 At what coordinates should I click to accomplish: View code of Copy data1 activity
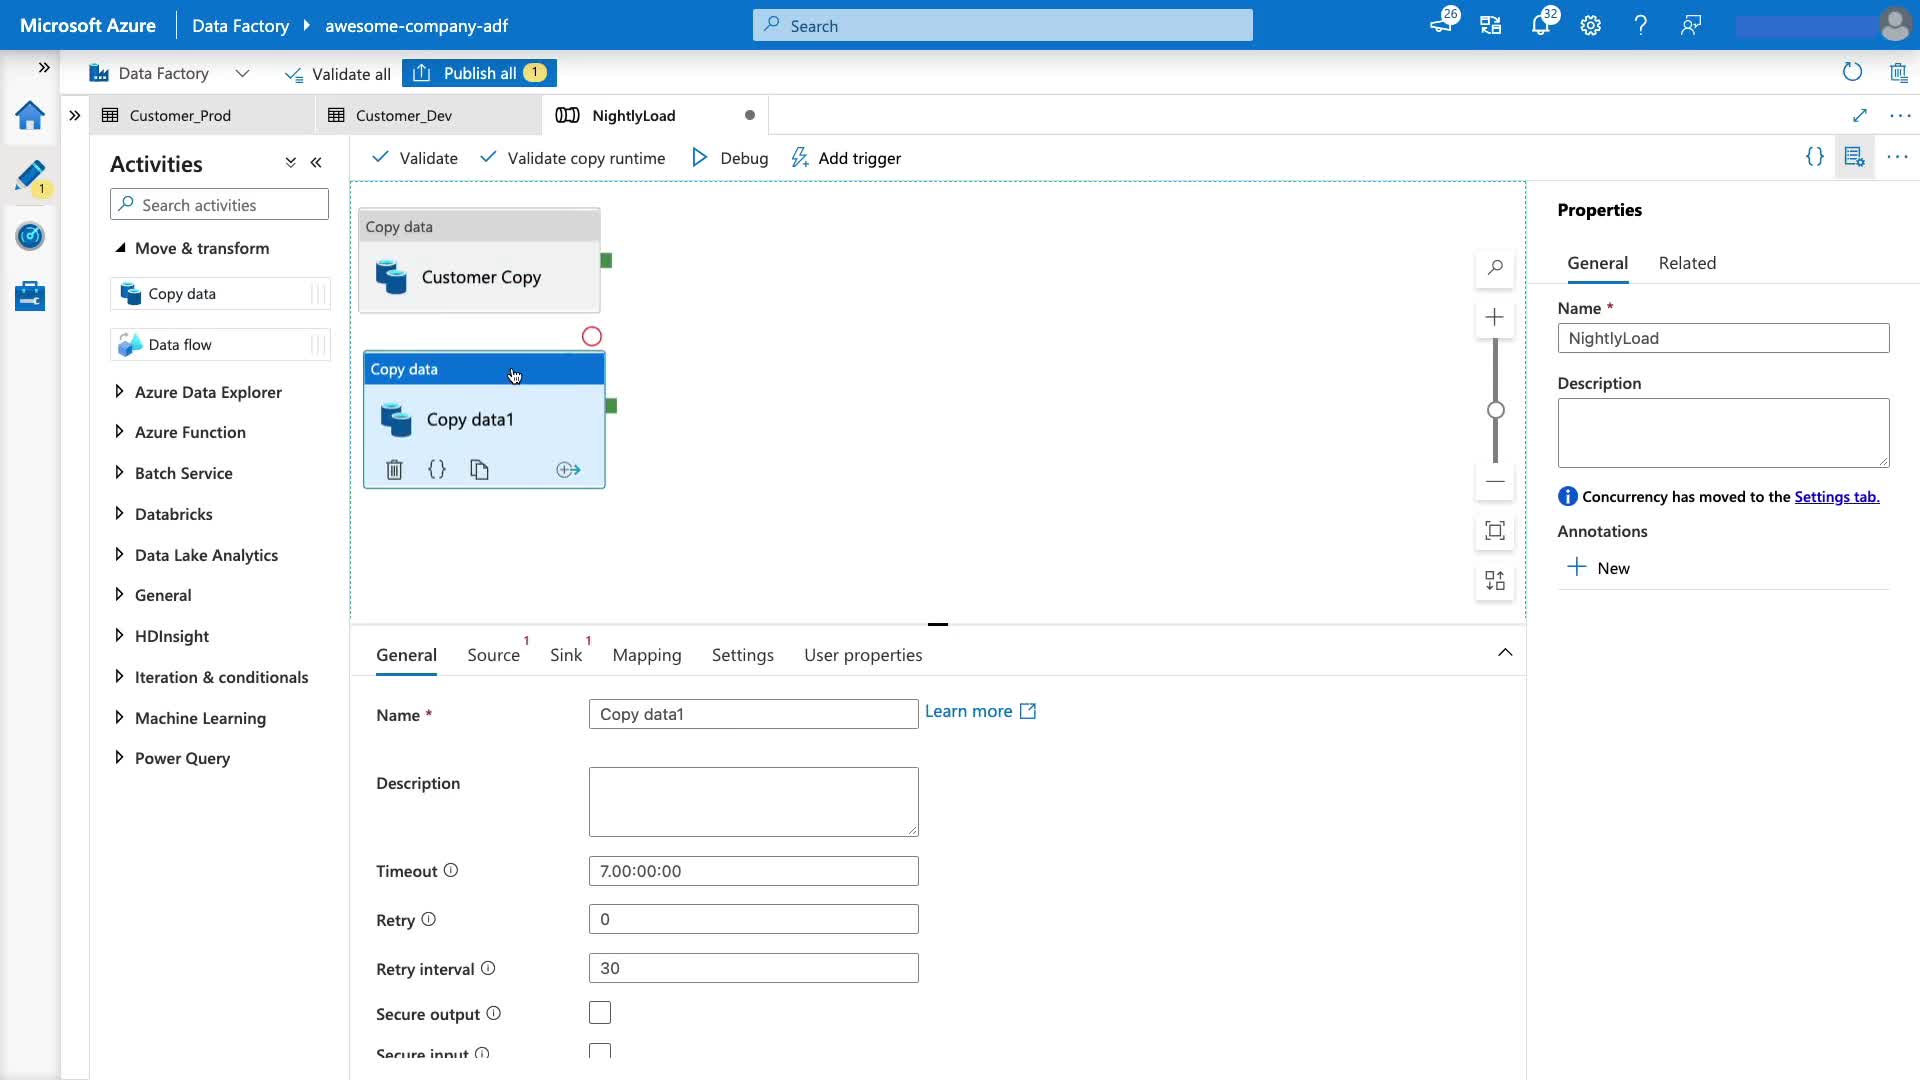tap(437, 470)
